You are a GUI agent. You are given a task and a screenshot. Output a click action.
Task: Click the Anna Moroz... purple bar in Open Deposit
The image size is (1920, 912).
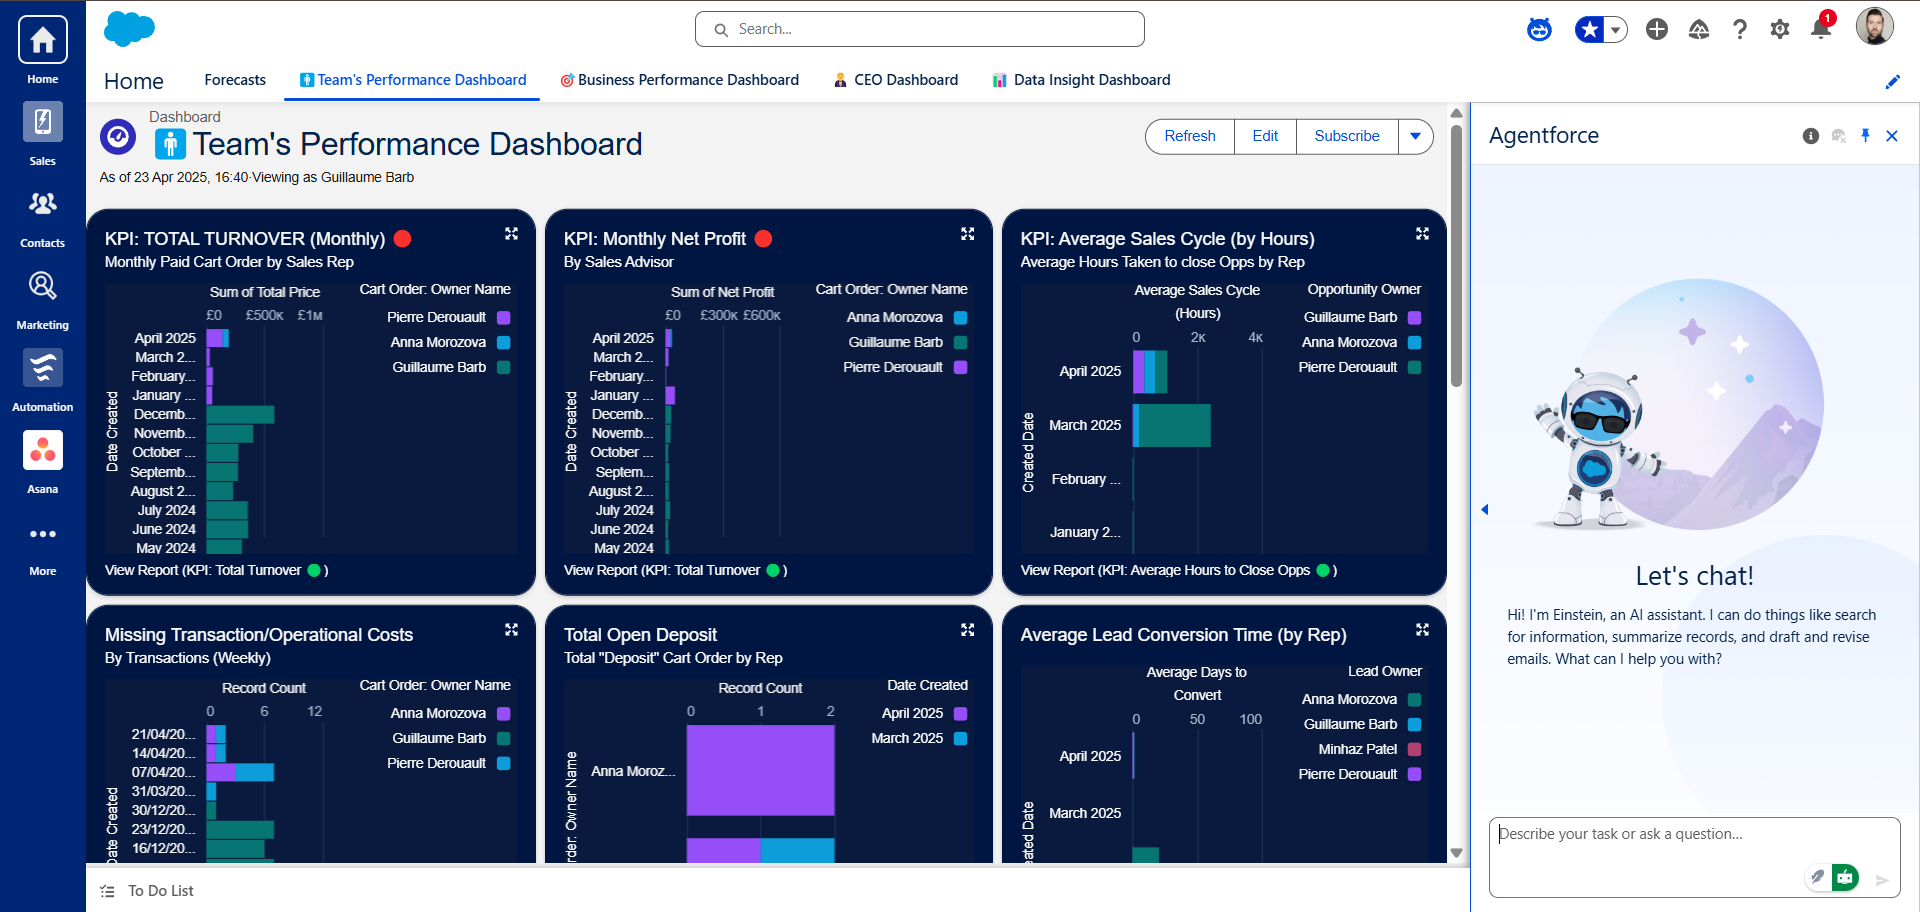[760, 771]
